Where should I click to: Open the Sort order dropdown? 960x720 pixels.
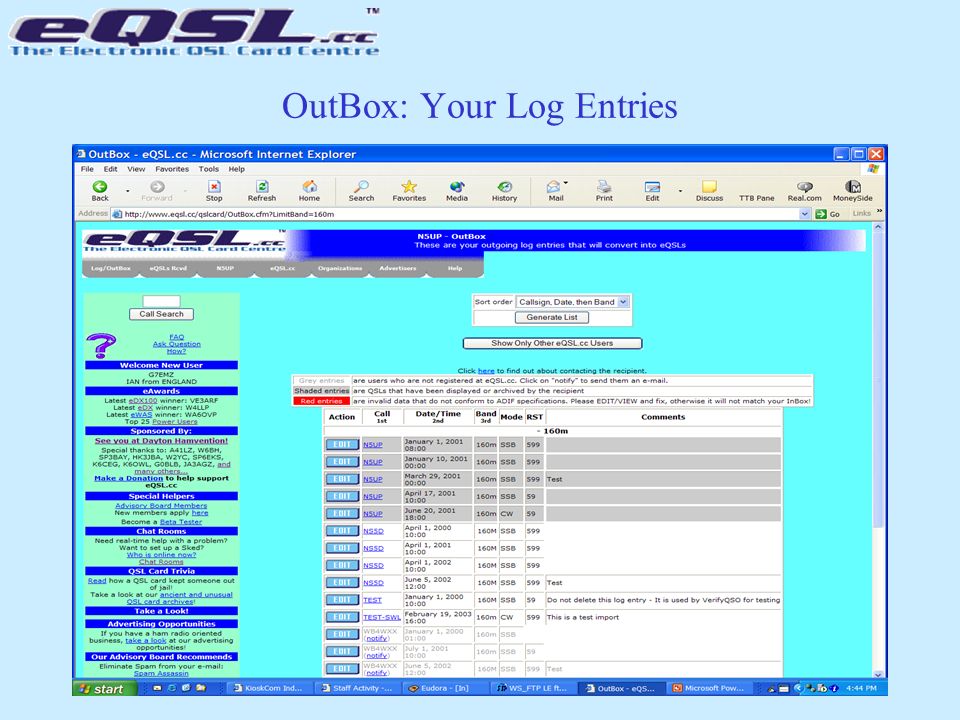(572, 302)
